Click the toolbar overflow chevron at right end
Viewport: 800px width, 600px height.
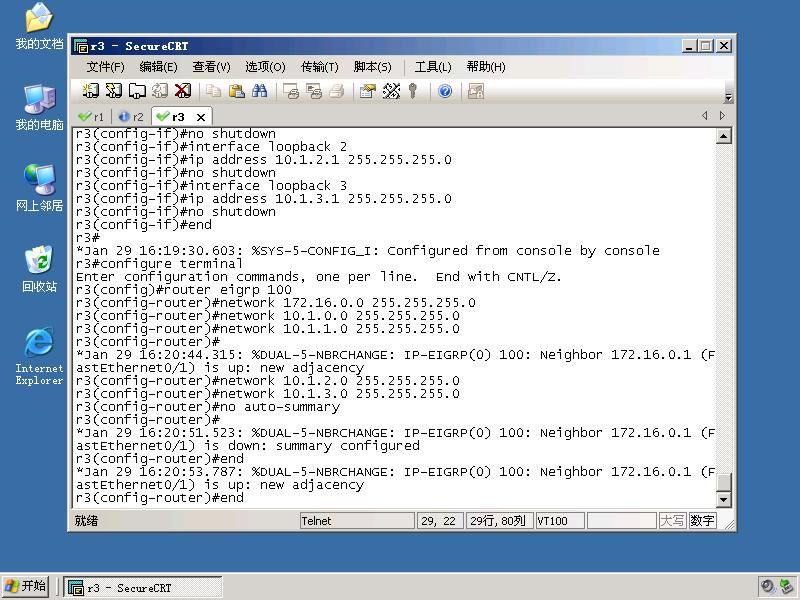[729, 97]
